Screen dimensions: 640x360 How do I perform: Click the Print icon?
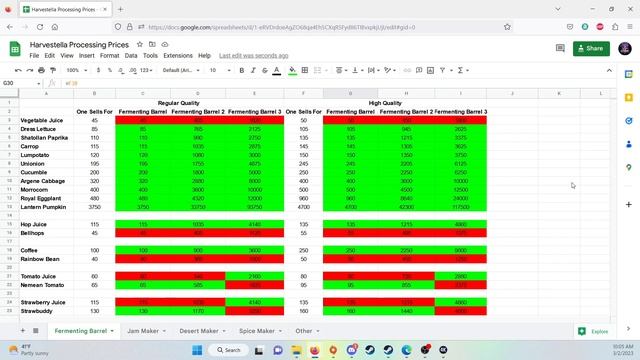pos(41,71)
